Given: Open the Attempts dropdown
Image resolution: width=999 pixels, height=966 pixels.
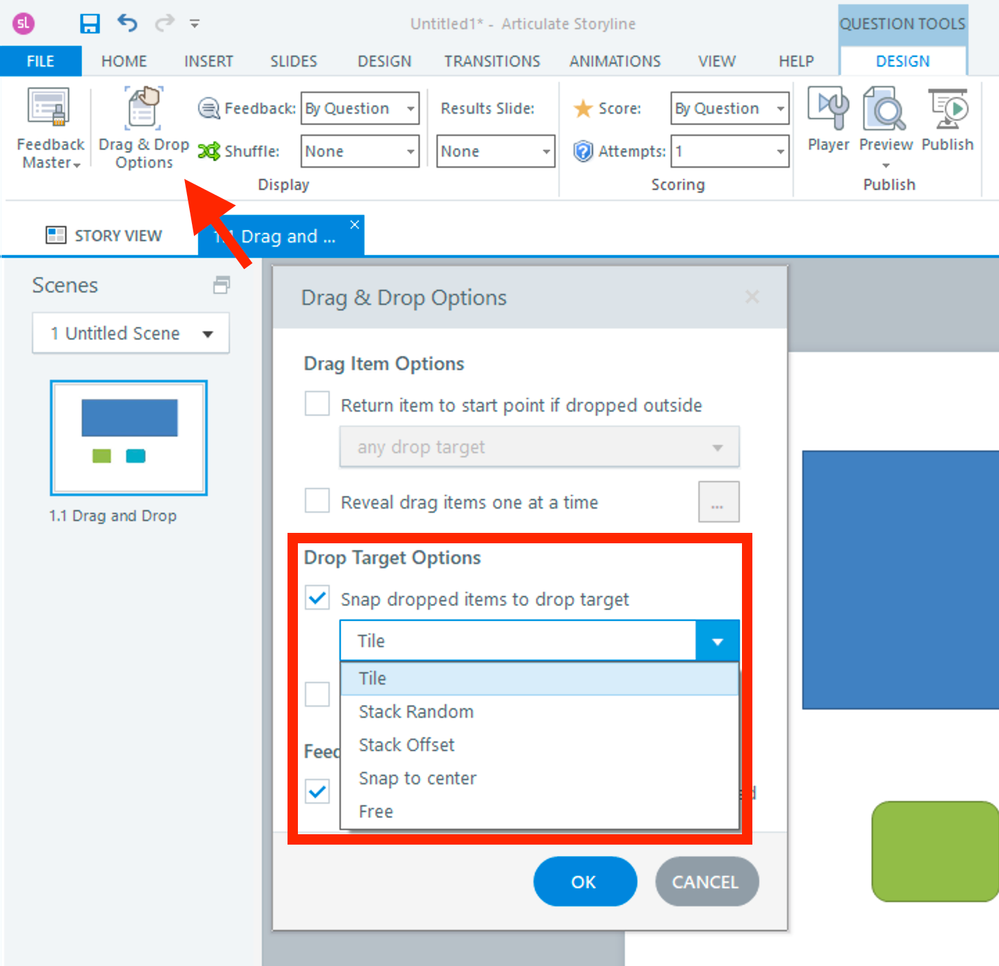Looking at the screenshot, I should (x=729, y=151).
